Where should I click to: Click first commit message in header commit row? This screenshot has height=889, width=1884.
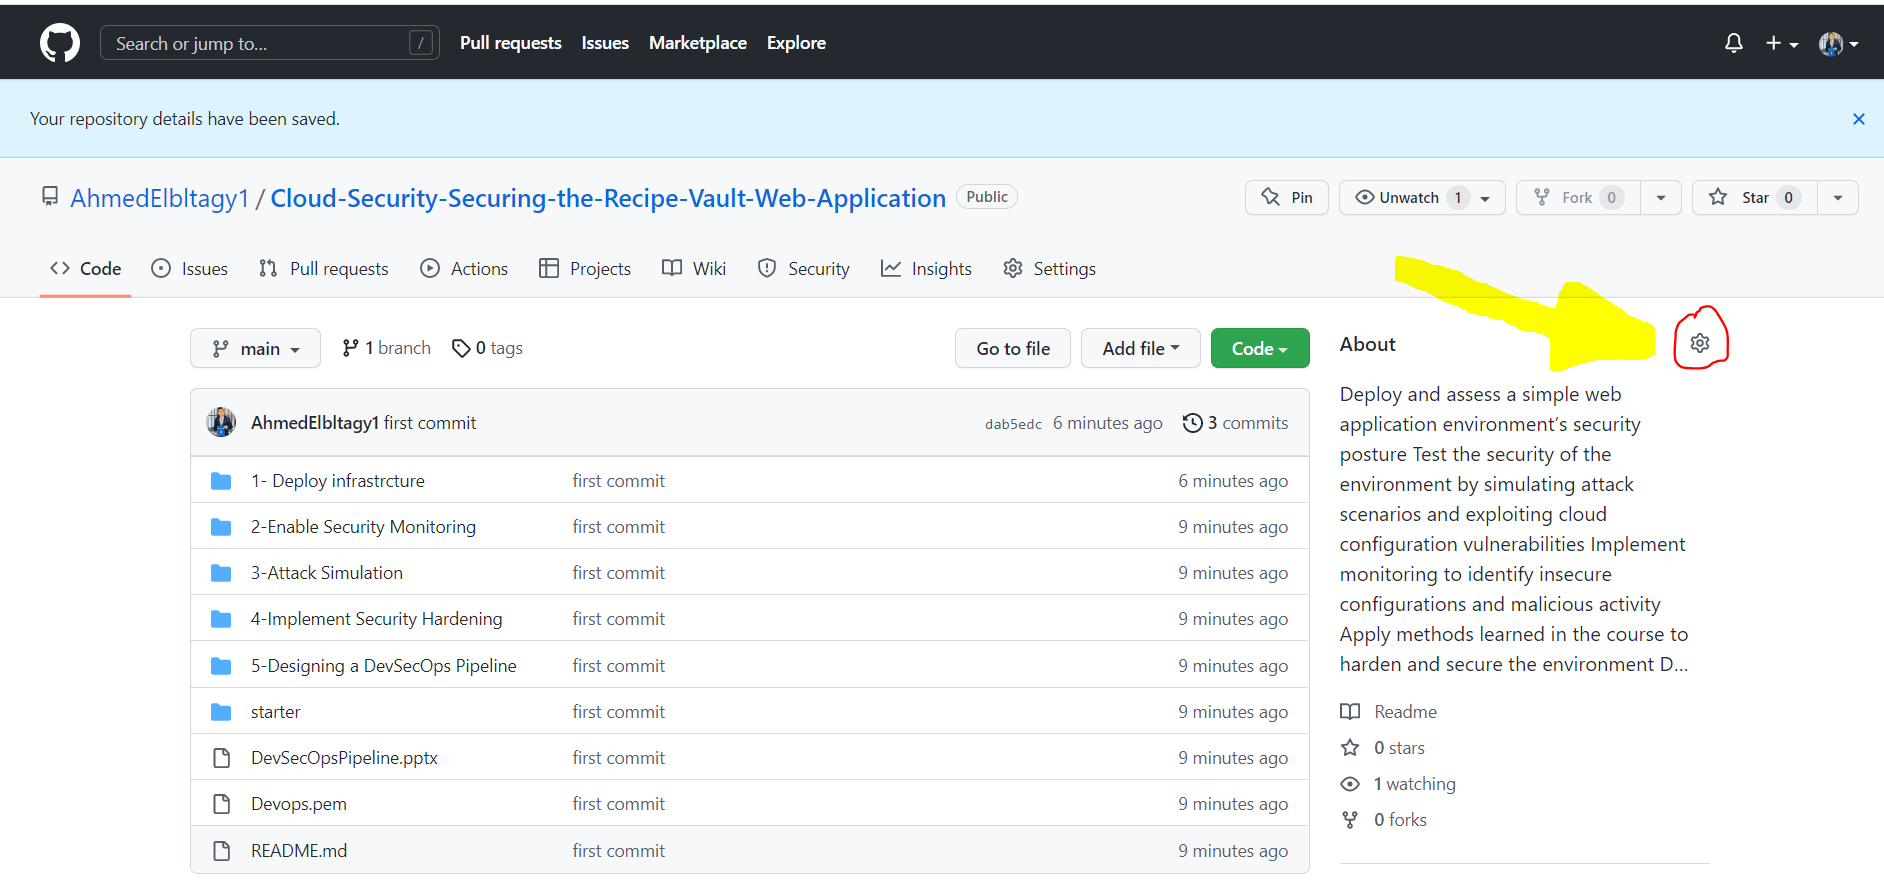tap(430, 423)
